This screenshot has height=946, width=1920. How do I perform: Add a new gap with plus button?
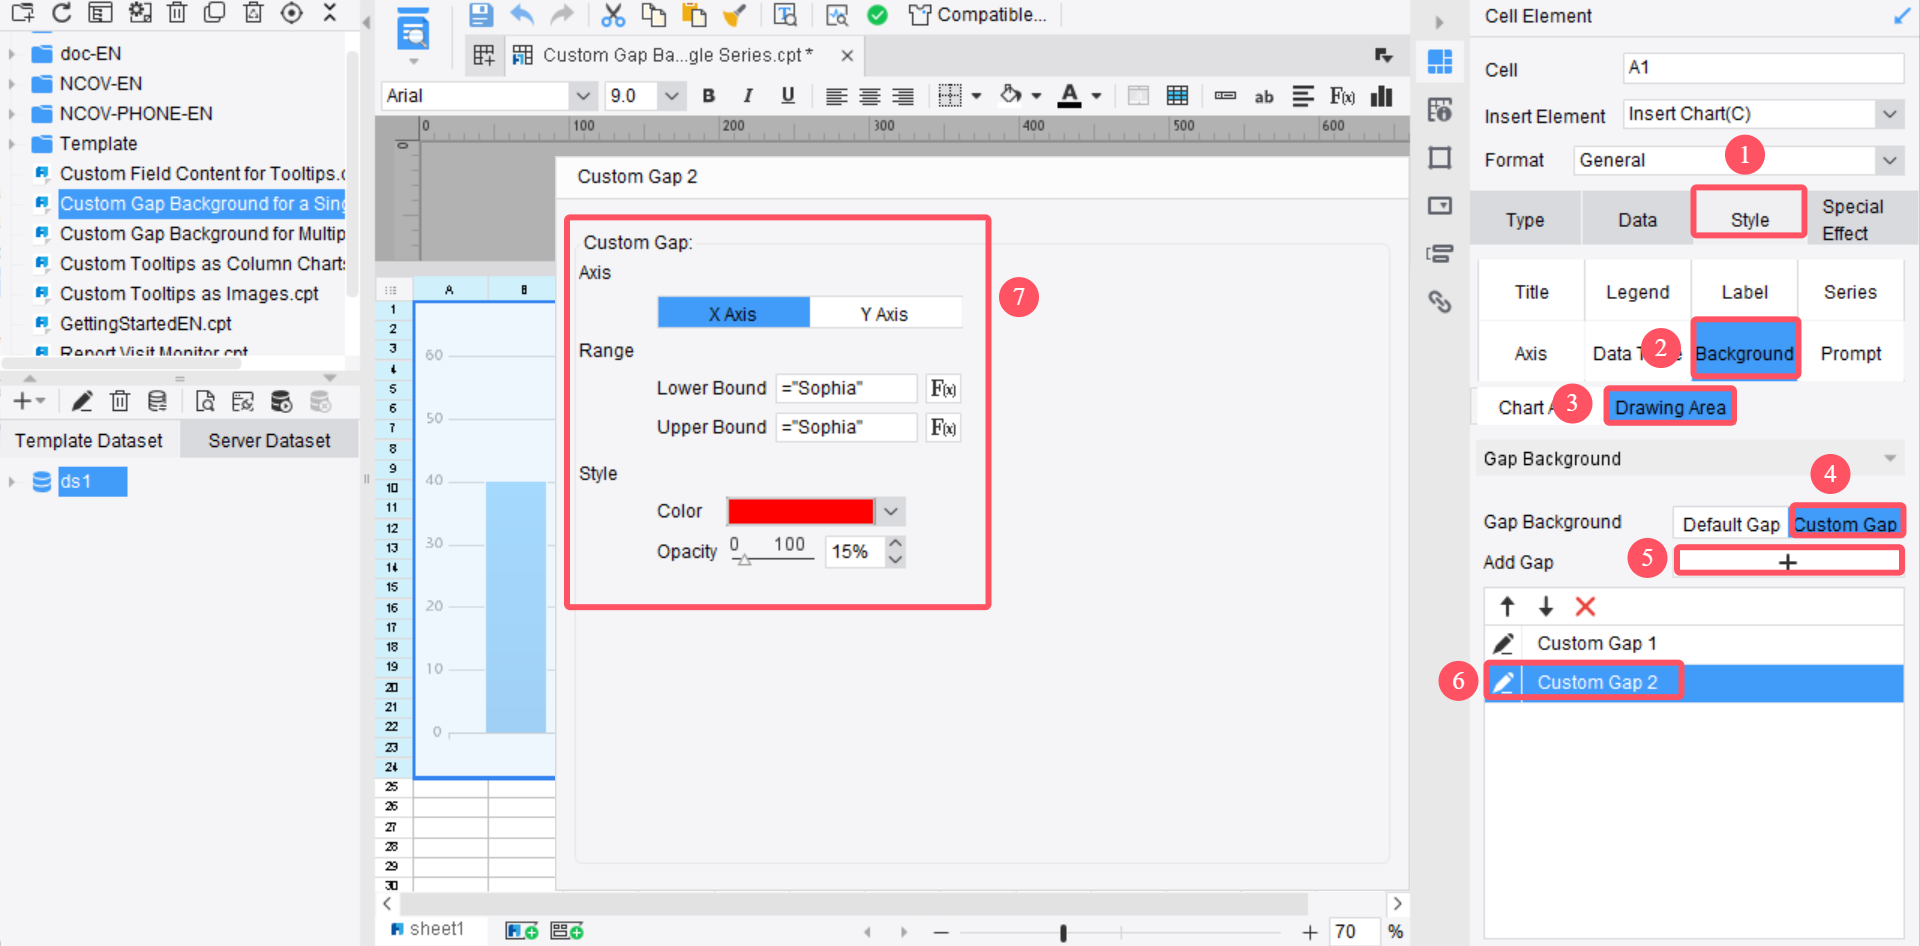pos(1788,562)
